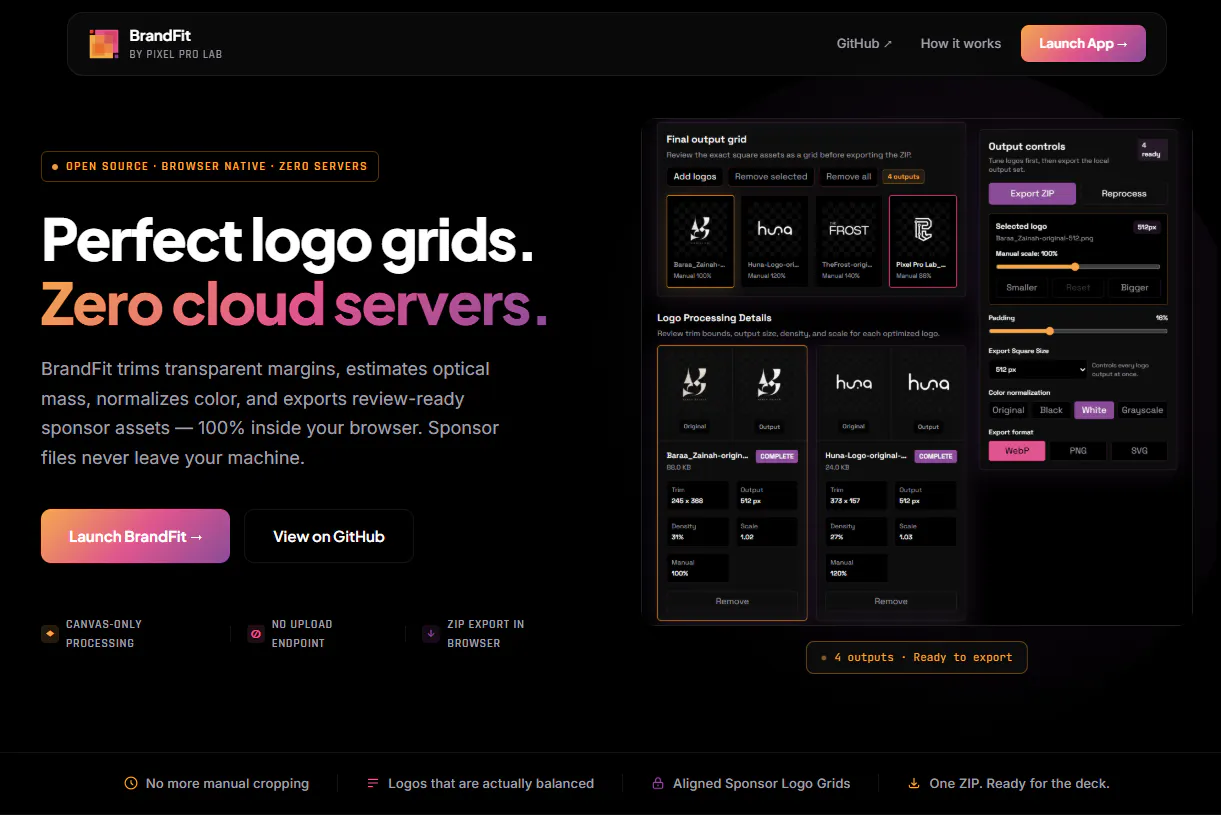Adjust the Padding slider
1221x815 pixels.
tap(1078, 330)
